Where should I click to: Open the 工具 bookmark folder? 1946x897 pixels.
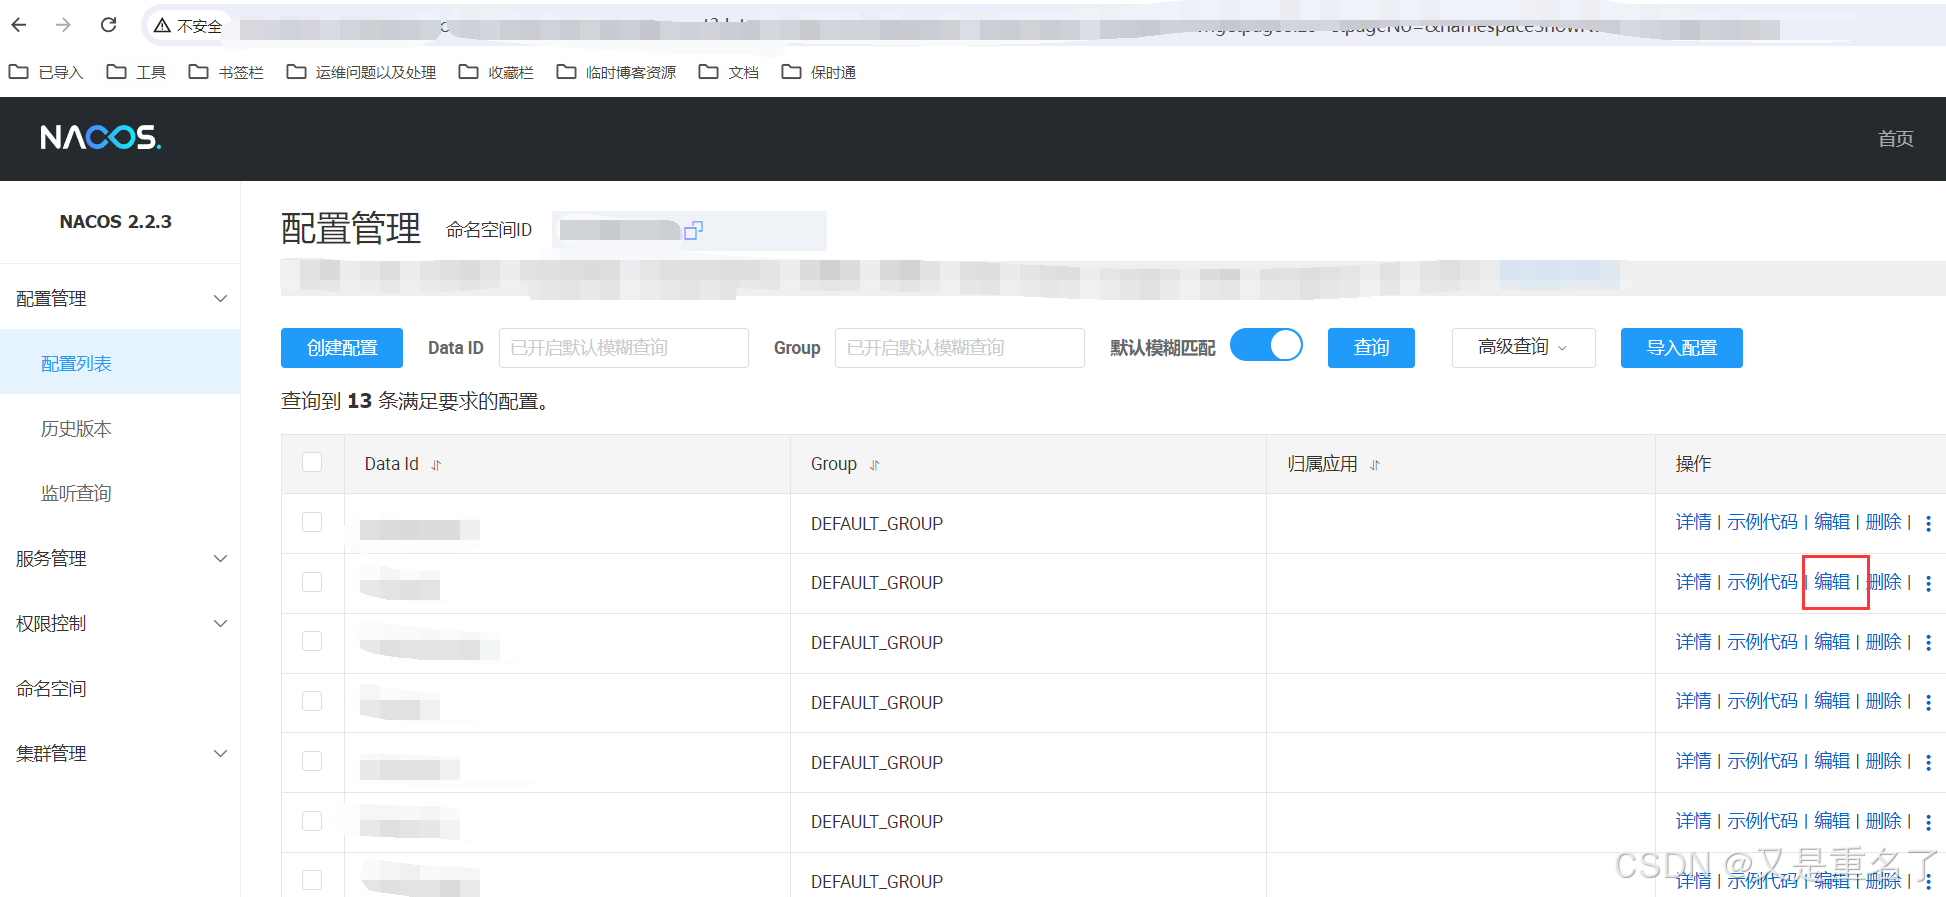coord(136,72)
